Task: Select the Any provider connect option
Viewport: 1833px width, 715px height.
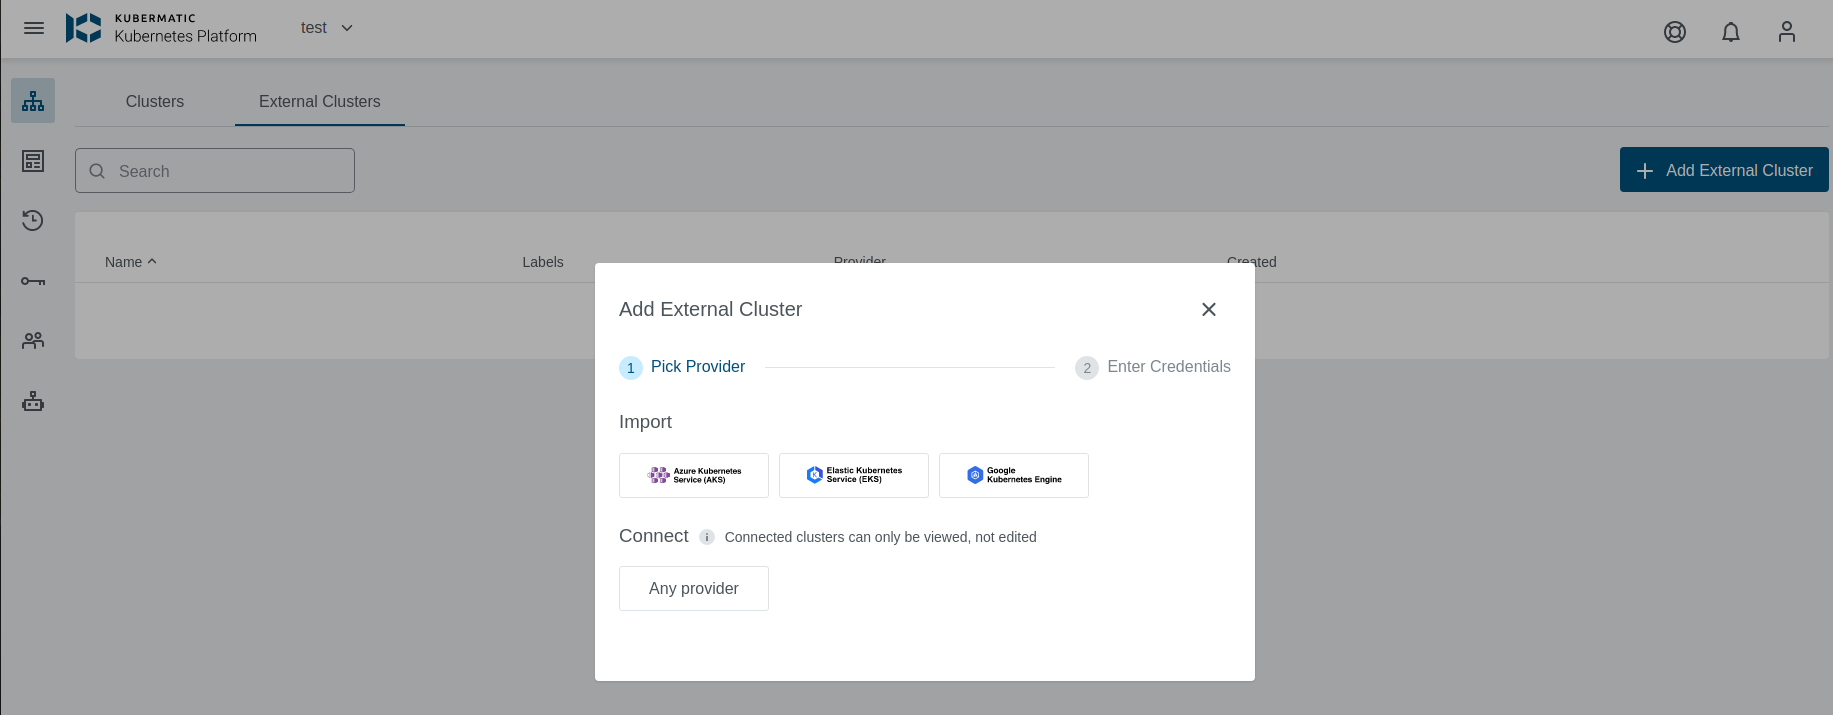Action: coord(693,588)
